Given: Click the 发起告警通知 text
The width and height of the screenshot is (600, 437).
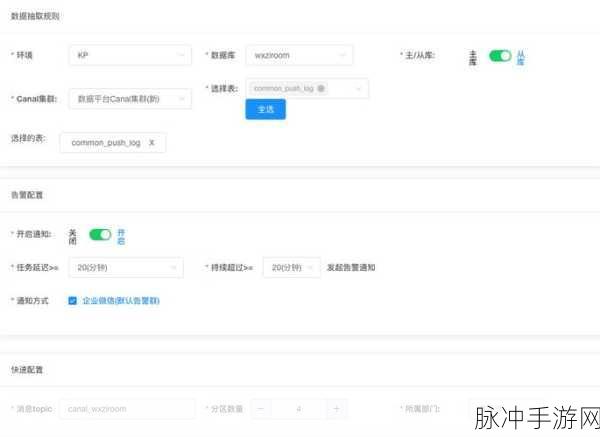Looking at the screenshot, I should tap(351, 267).
